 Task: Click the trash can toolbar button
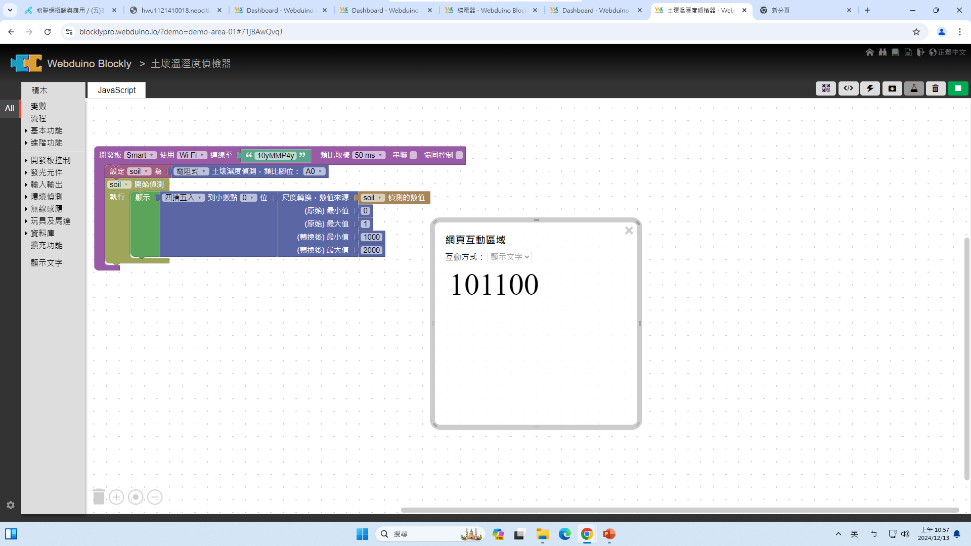click(x=936, y=88)
